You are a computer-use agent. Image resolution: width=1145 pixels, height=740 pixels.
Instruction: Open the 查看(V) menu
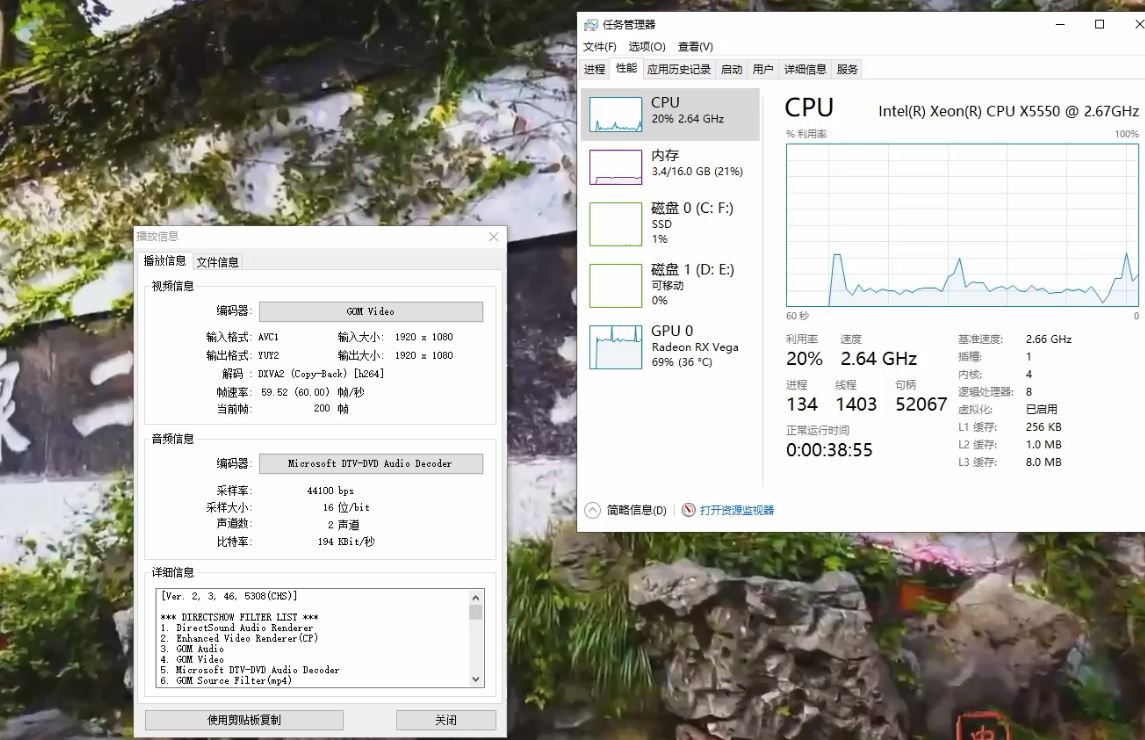(x=696, y=46)
